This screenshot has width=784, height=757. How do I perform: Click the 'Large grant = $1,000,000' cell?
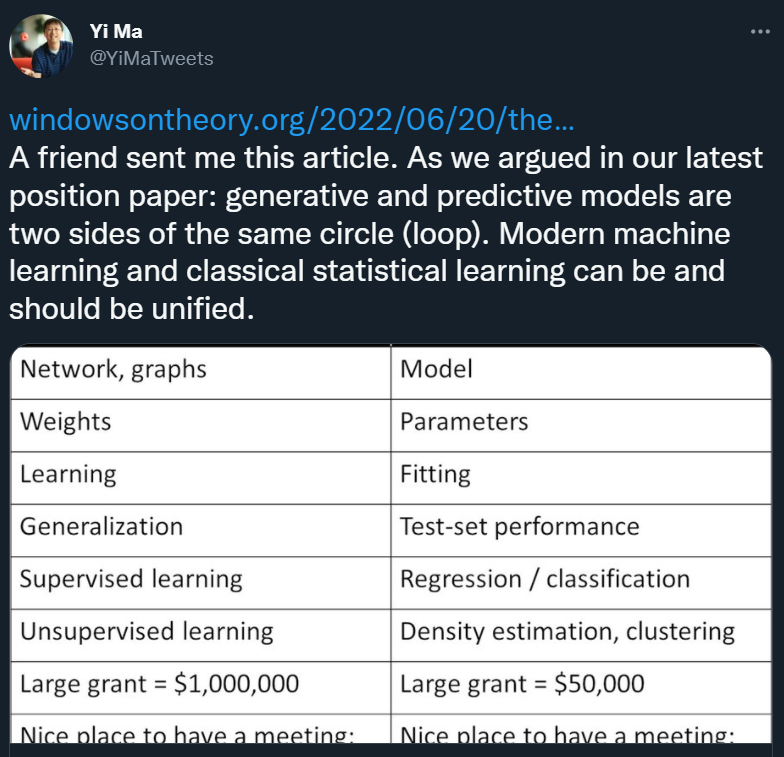200,688
